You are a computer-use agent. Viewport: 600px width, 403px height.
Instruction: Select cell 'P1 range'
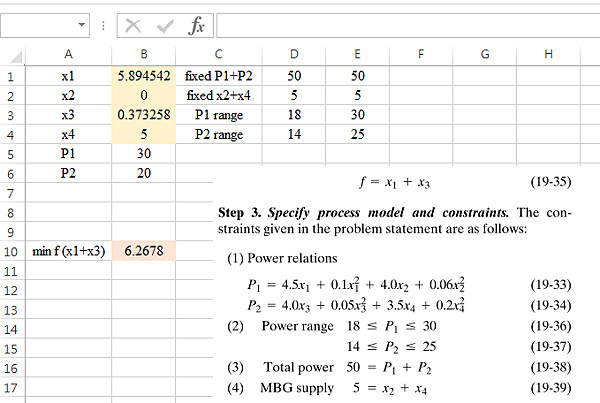coord(219,115)
